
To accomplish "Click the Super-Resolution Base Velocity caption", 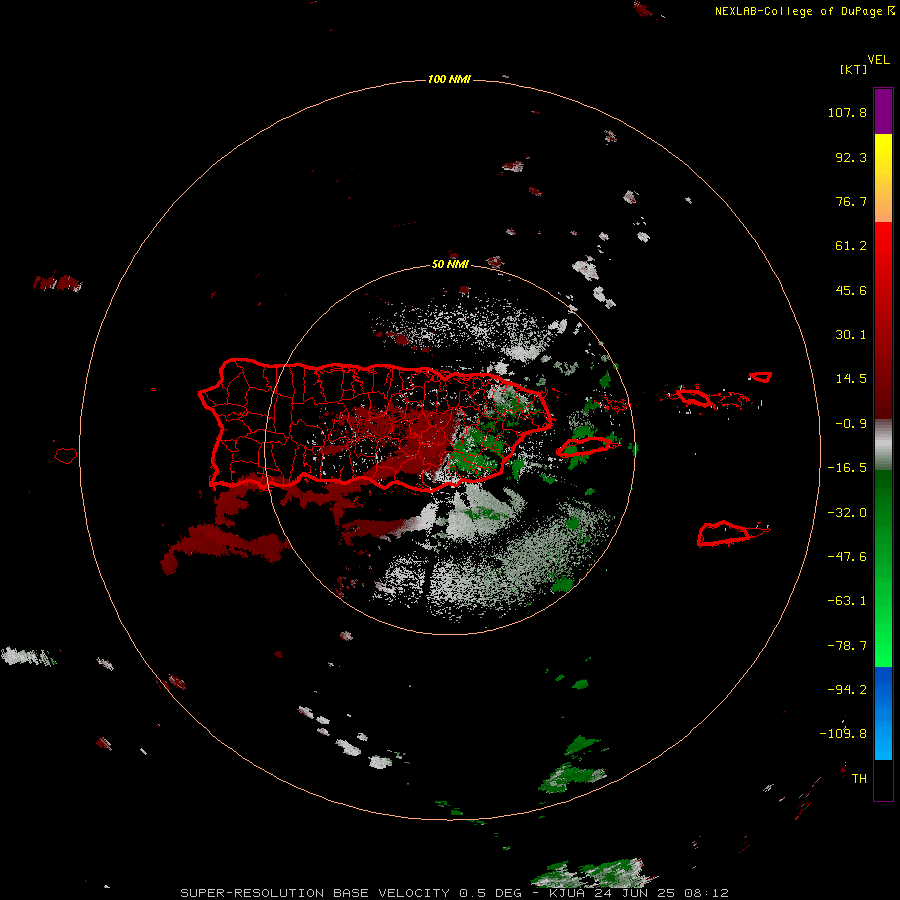I will pyautogui.click(x=454, y=893).
